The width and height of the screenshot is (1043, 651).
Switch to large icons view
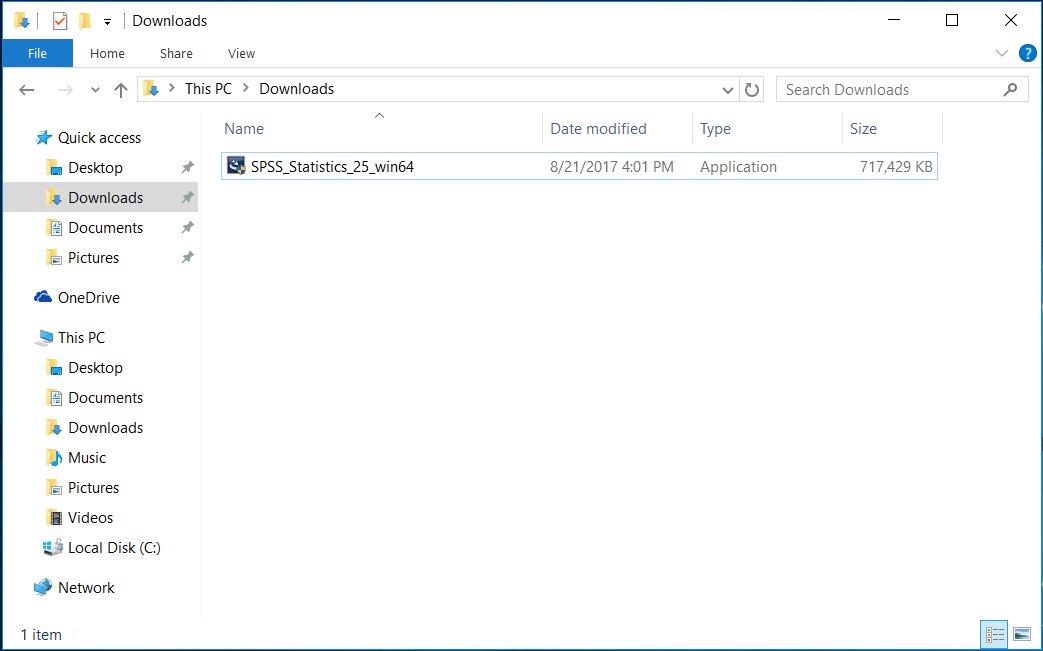coord(1021,634)
